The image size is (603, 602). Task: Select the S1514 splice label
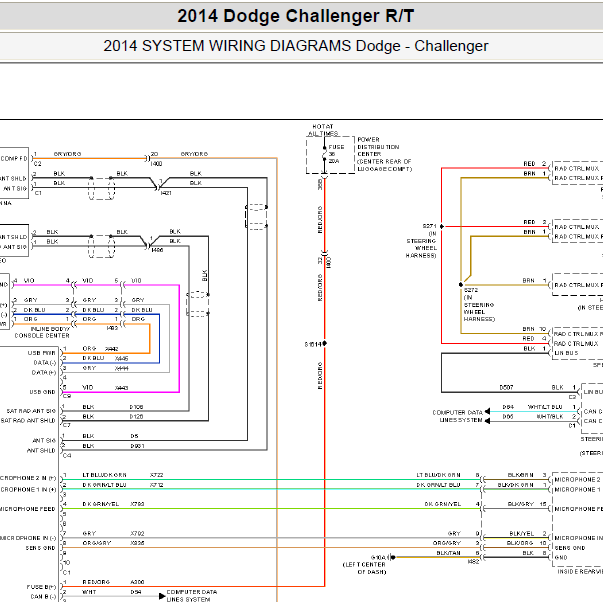pos(313,344)
